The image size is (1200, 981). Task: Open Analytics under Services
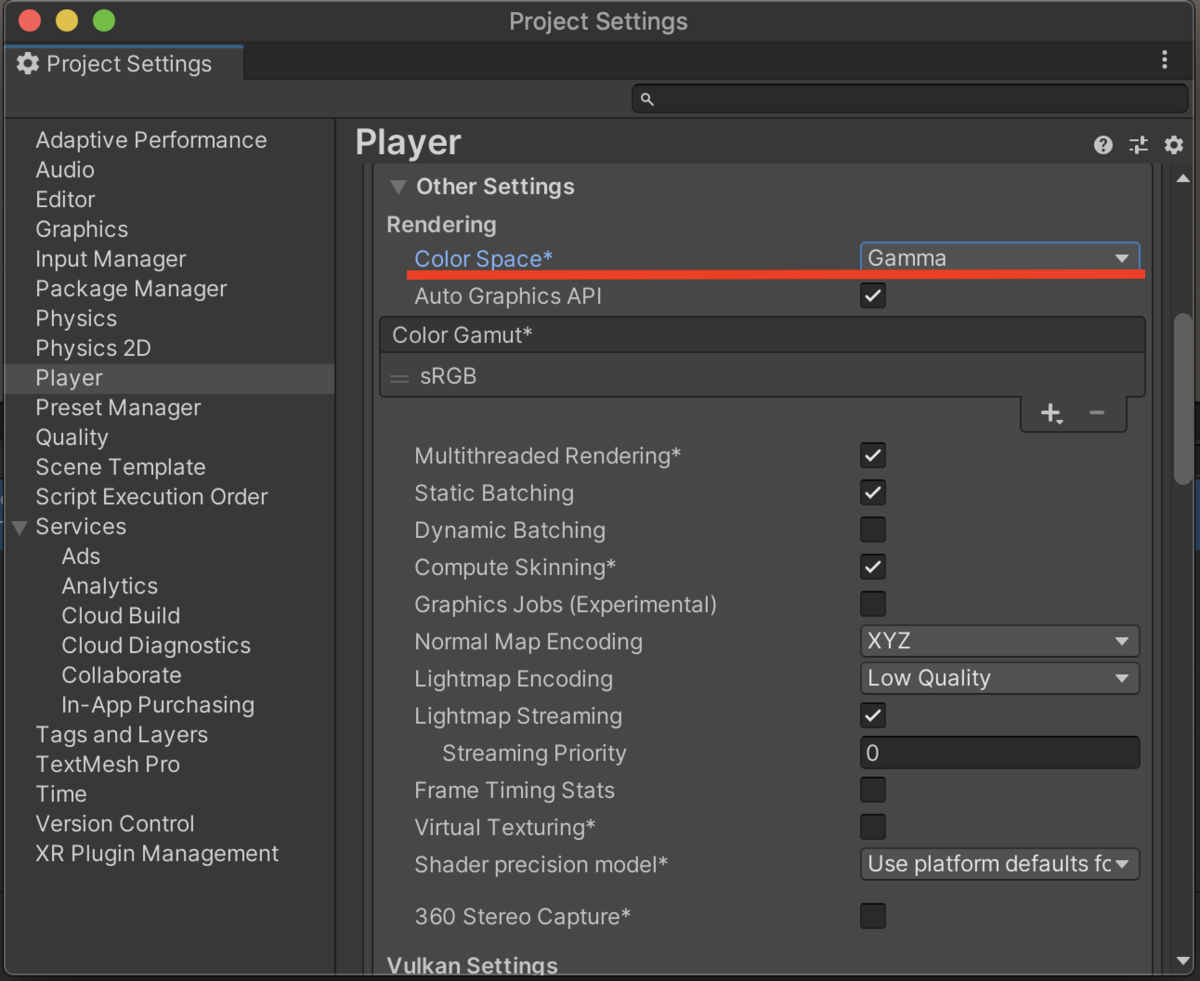pyautogui.click(x=110, y=586)
